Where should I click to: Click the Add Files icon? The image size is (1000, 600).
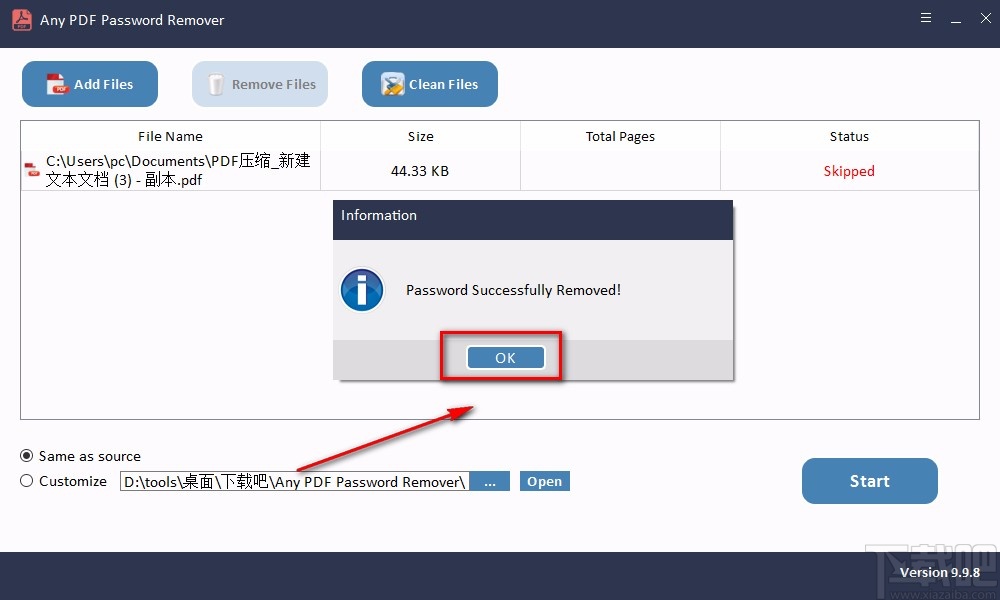coord(57,84)
